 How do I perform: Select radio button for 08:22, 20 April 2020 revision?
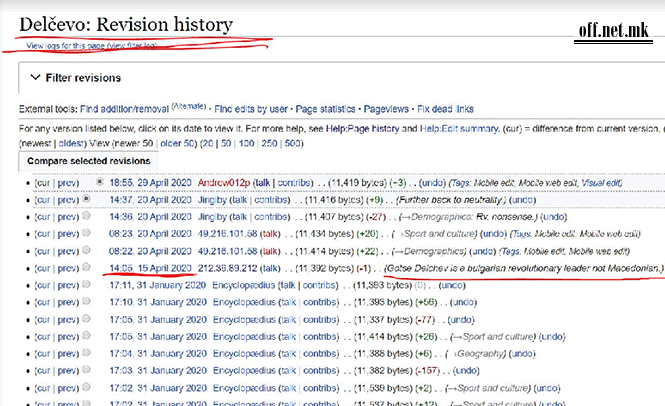point(86,250)
